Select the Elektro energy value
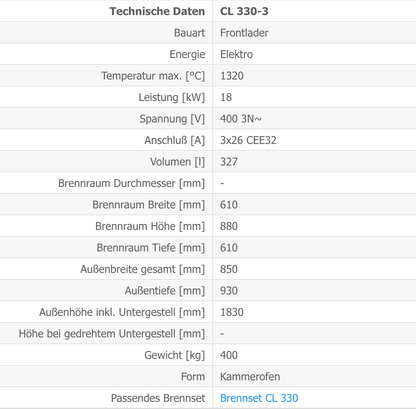Image resolution: width=416 pixels, height=409 pixels. (x=236, y=54)
